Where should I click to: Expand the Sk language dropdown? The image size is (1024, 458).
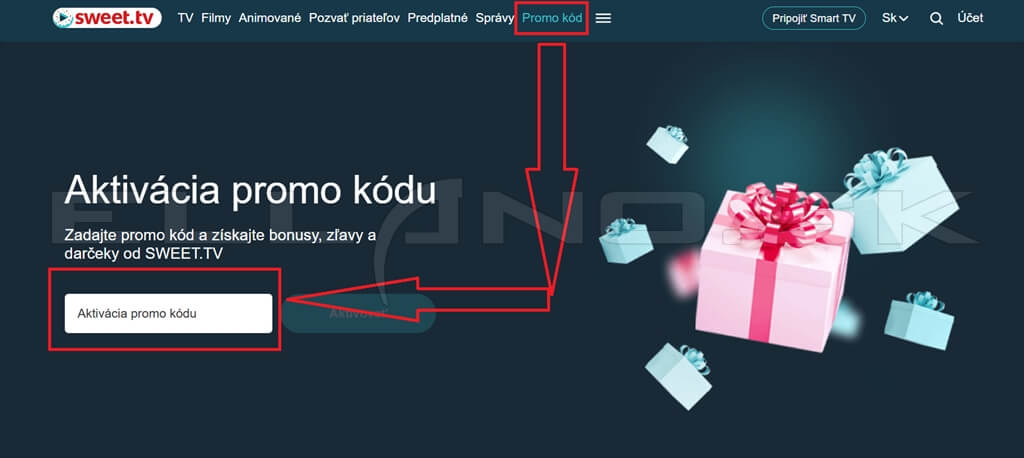(x=895, y=18)
